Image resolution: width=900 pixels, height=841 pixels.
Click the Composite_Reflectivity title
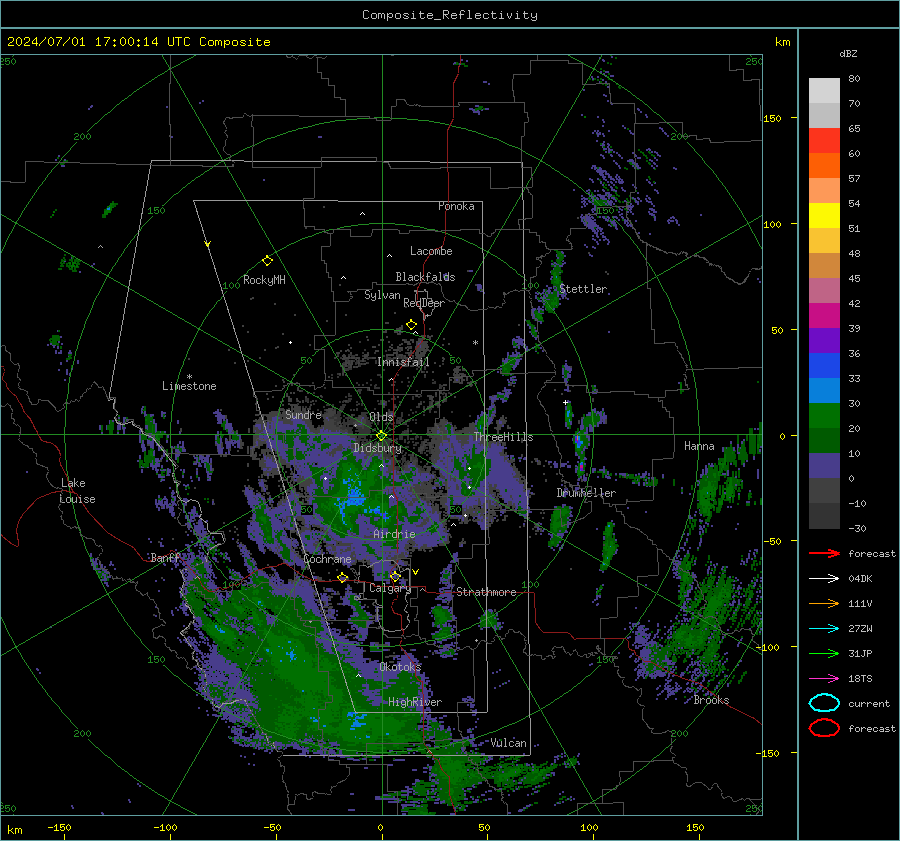(450, 15)
